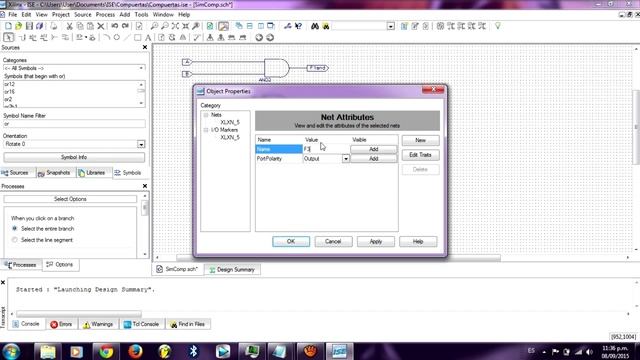This screenshot has width=640, height=360.
Task: Click the context help arrow icon
Action: pyautogui.click(x=298, y=26)
